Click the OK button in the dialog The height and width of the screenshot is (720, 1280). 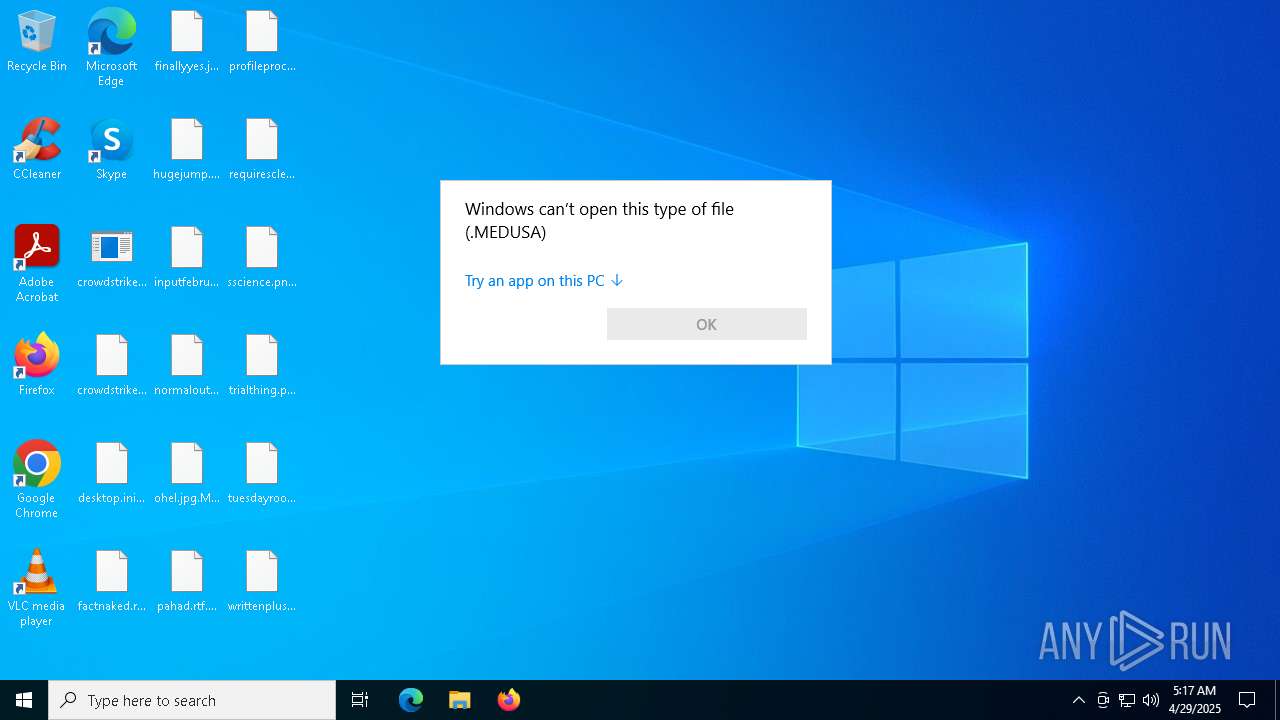click(x=707, y=324)
